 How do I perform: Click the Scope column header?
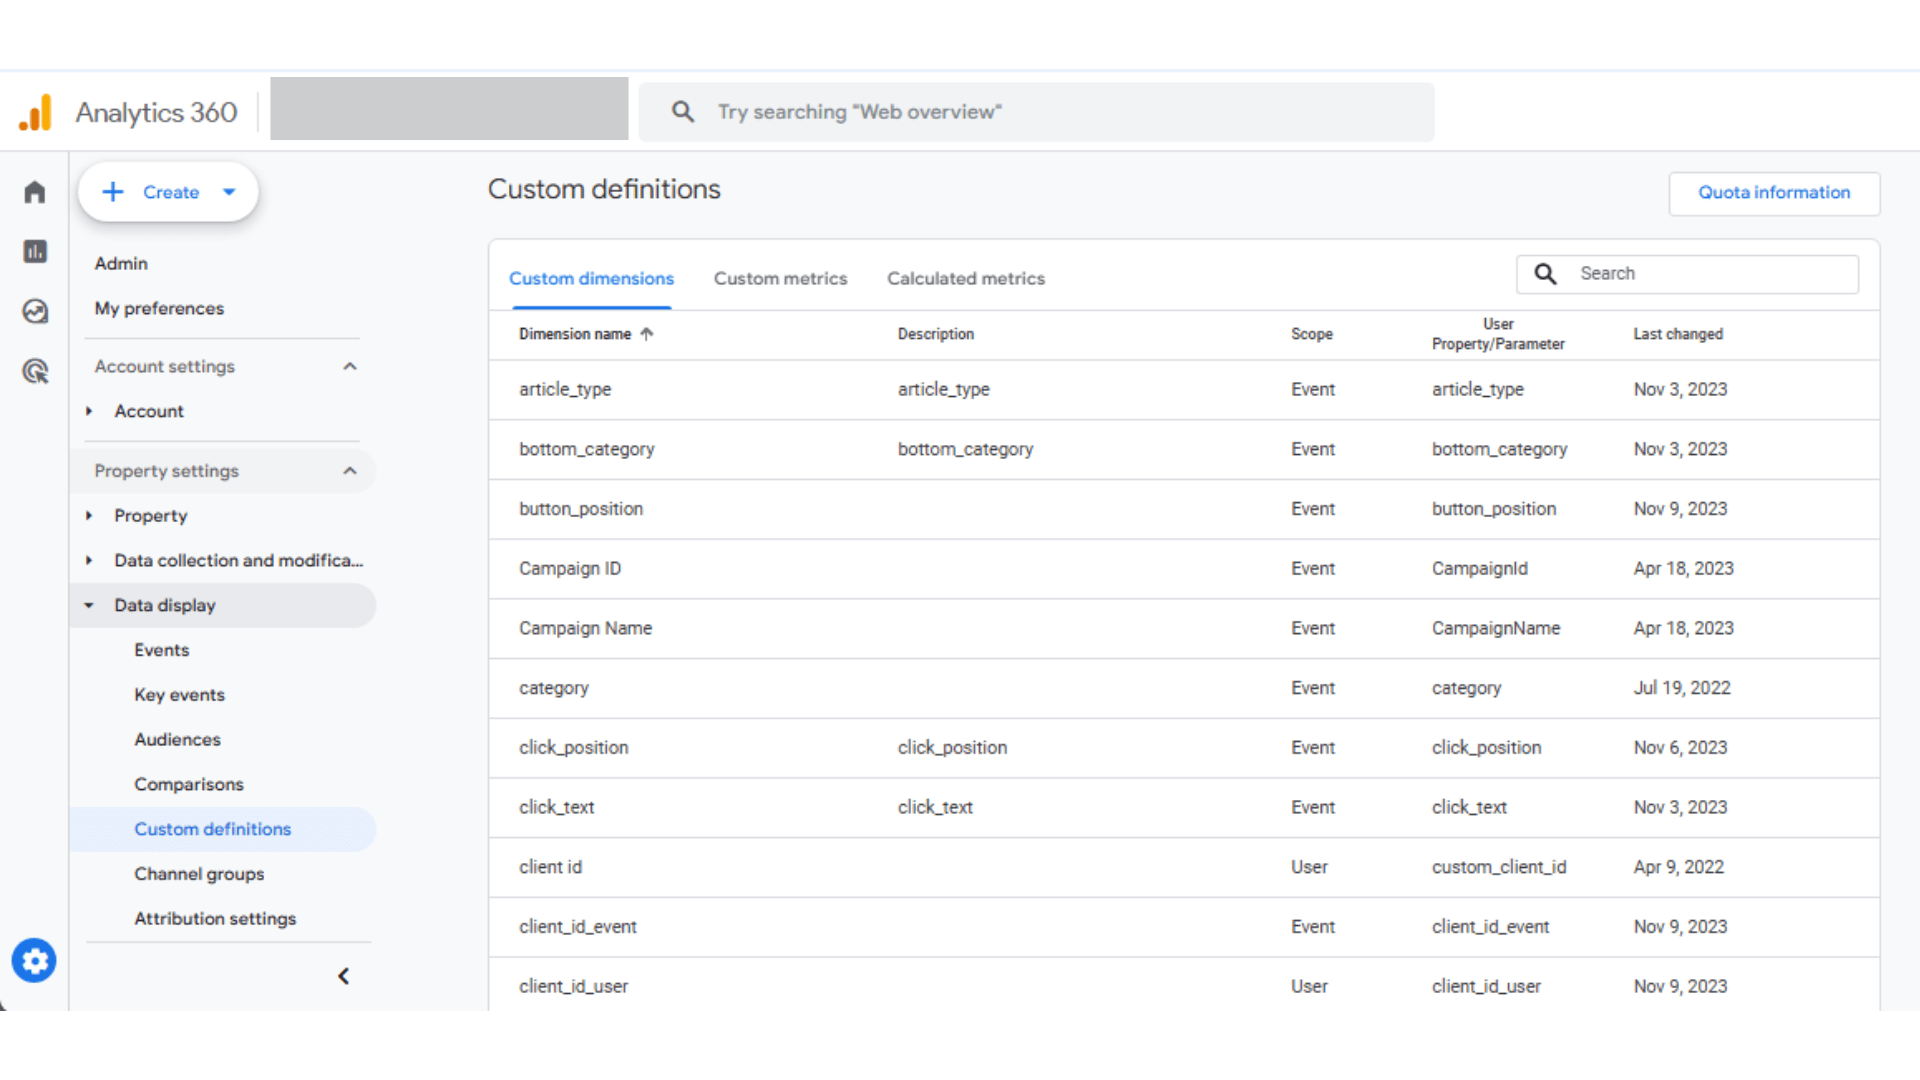(1312, 334)
